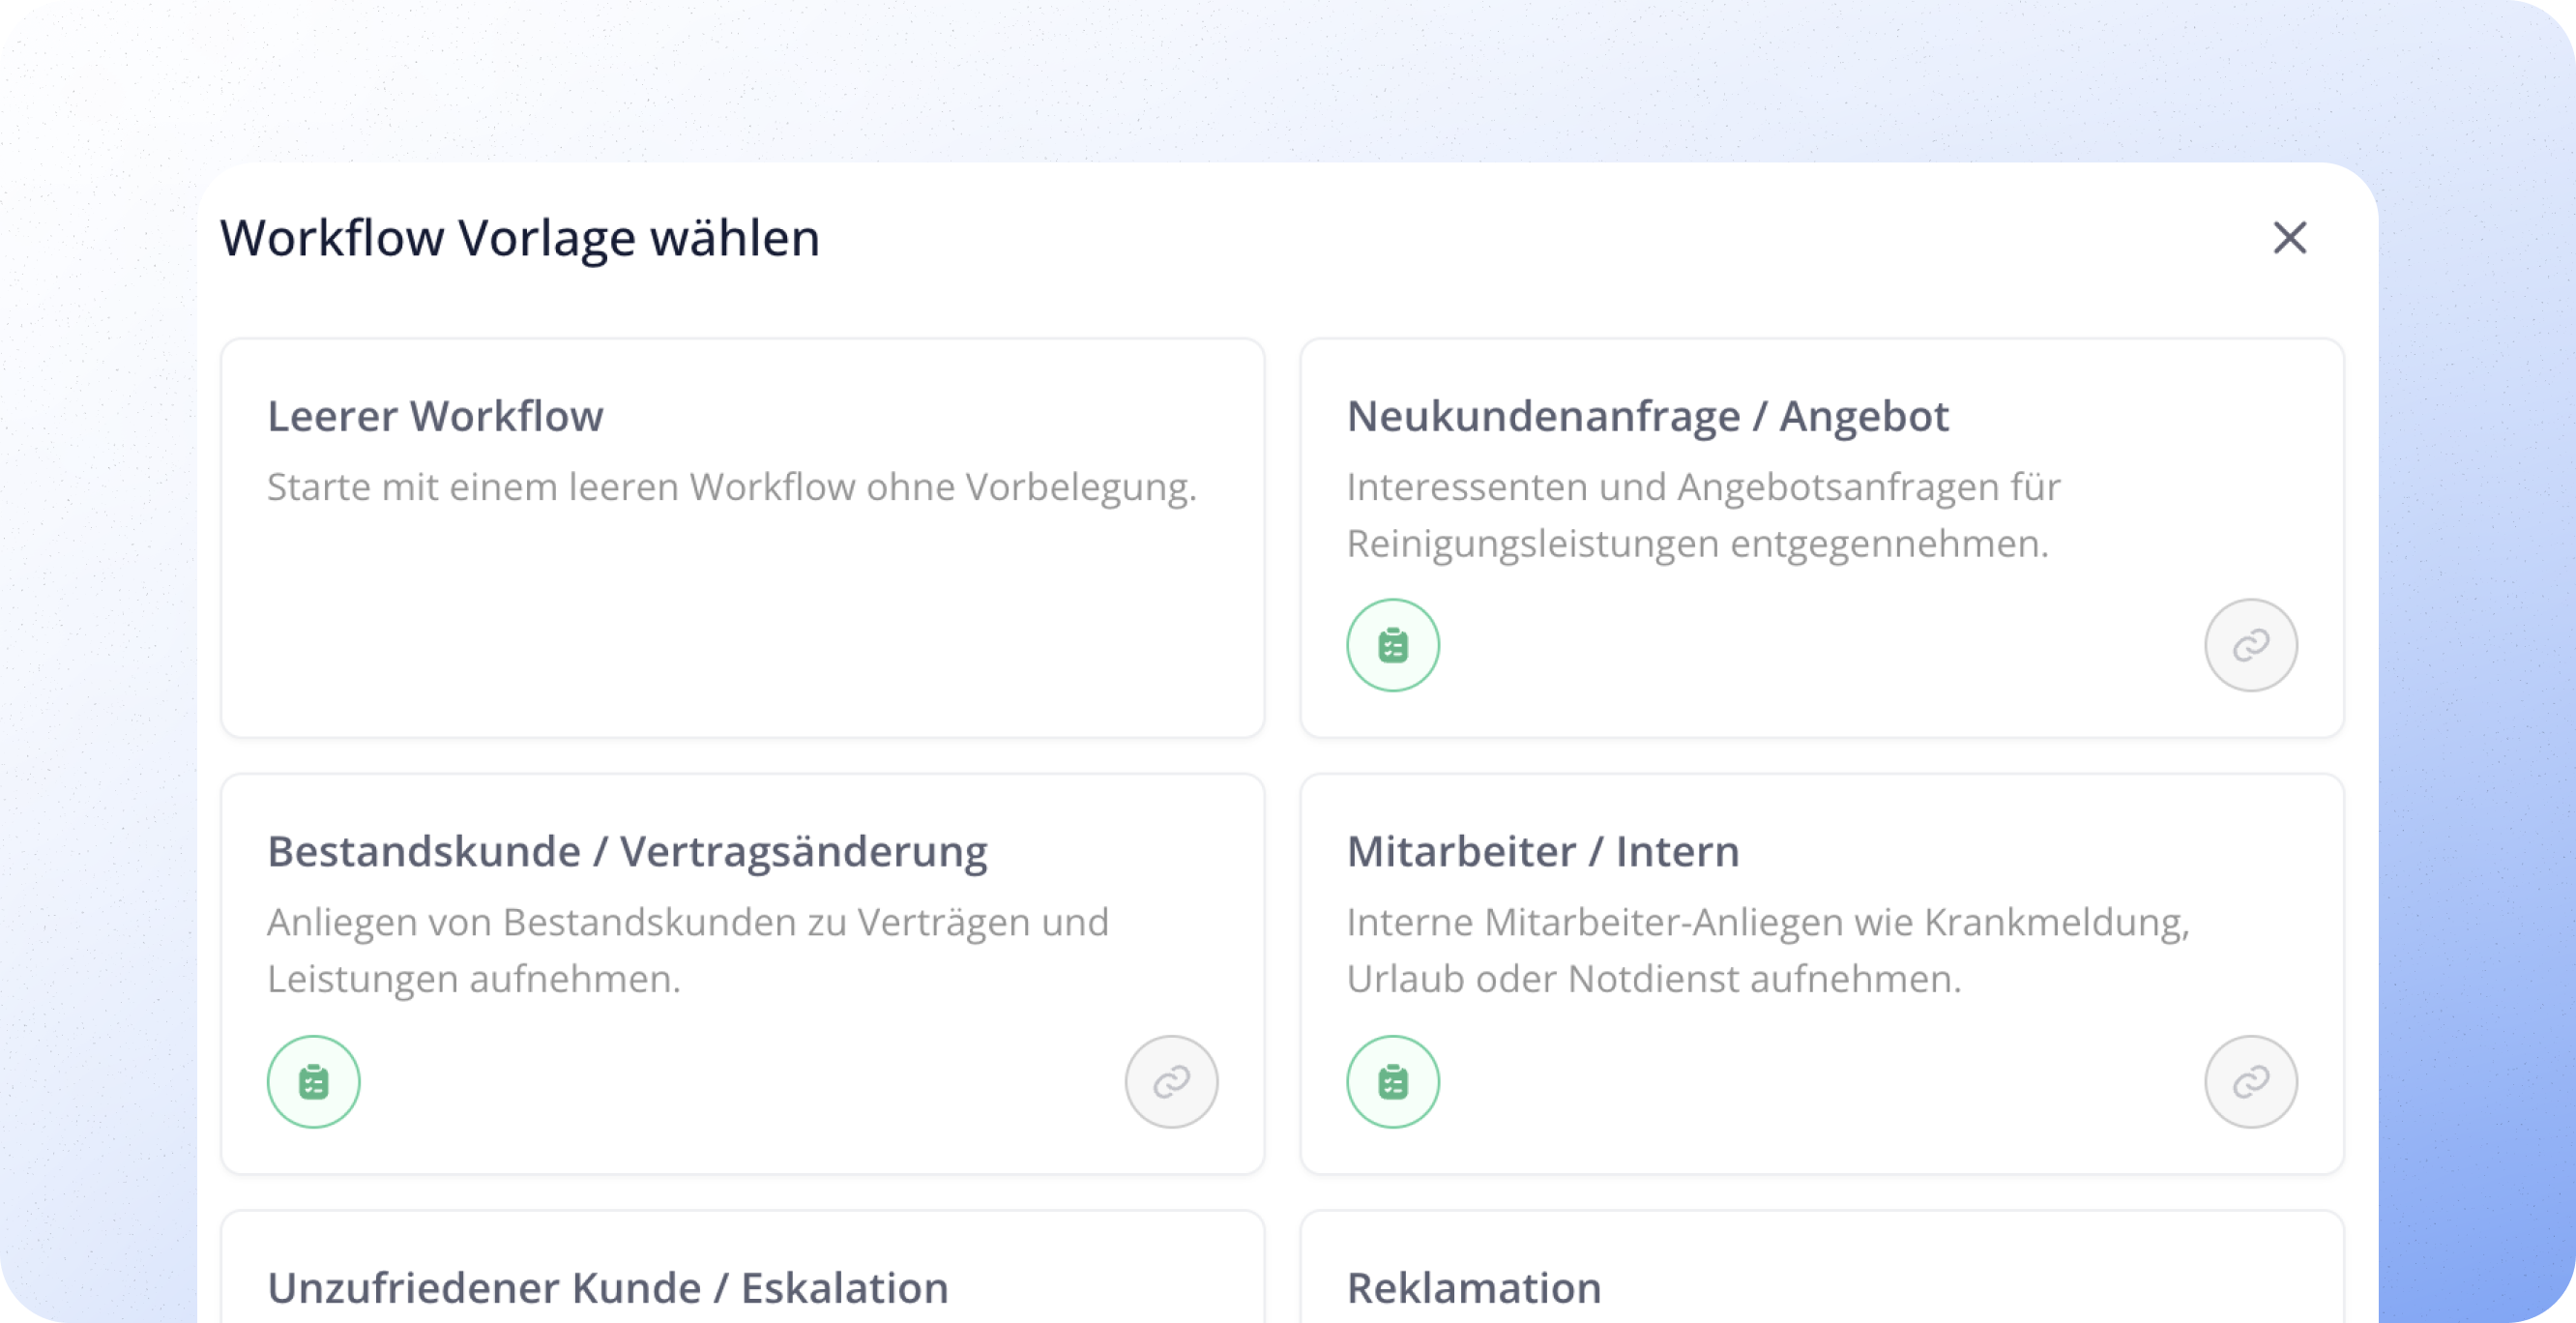This screenshot has height=1323, width=2576.
Task: Click the Reklamation card heading
Action: click(1474, 1288)
